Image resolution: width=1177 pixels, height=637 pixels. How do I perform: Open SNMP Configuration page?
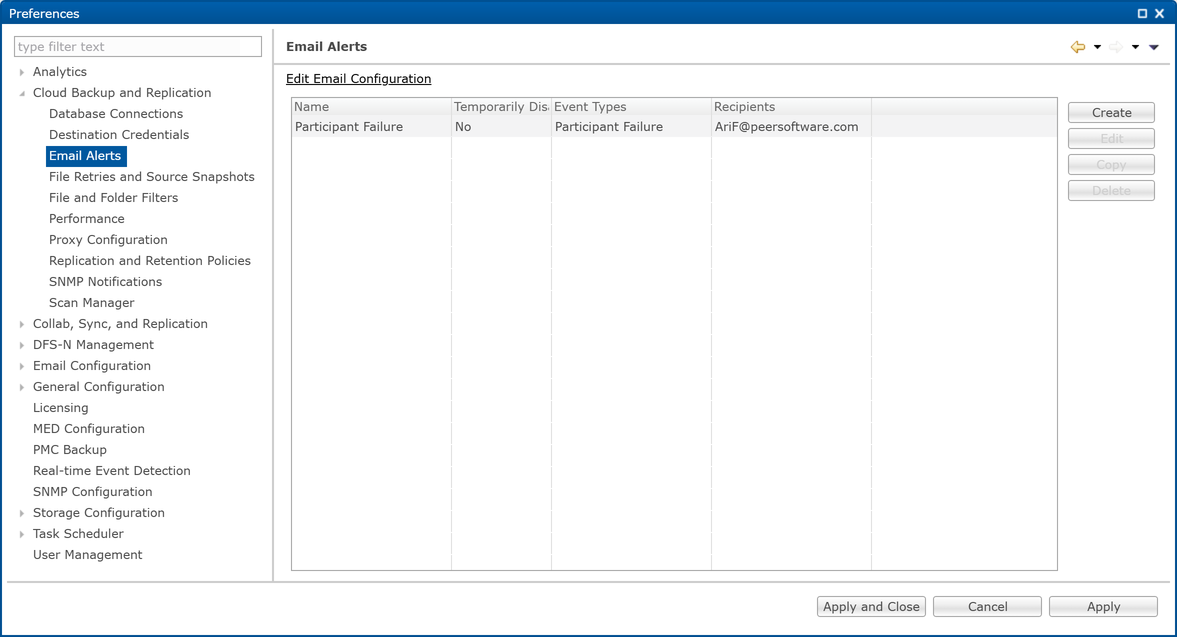pyautogui.click(x=92, y=492)
